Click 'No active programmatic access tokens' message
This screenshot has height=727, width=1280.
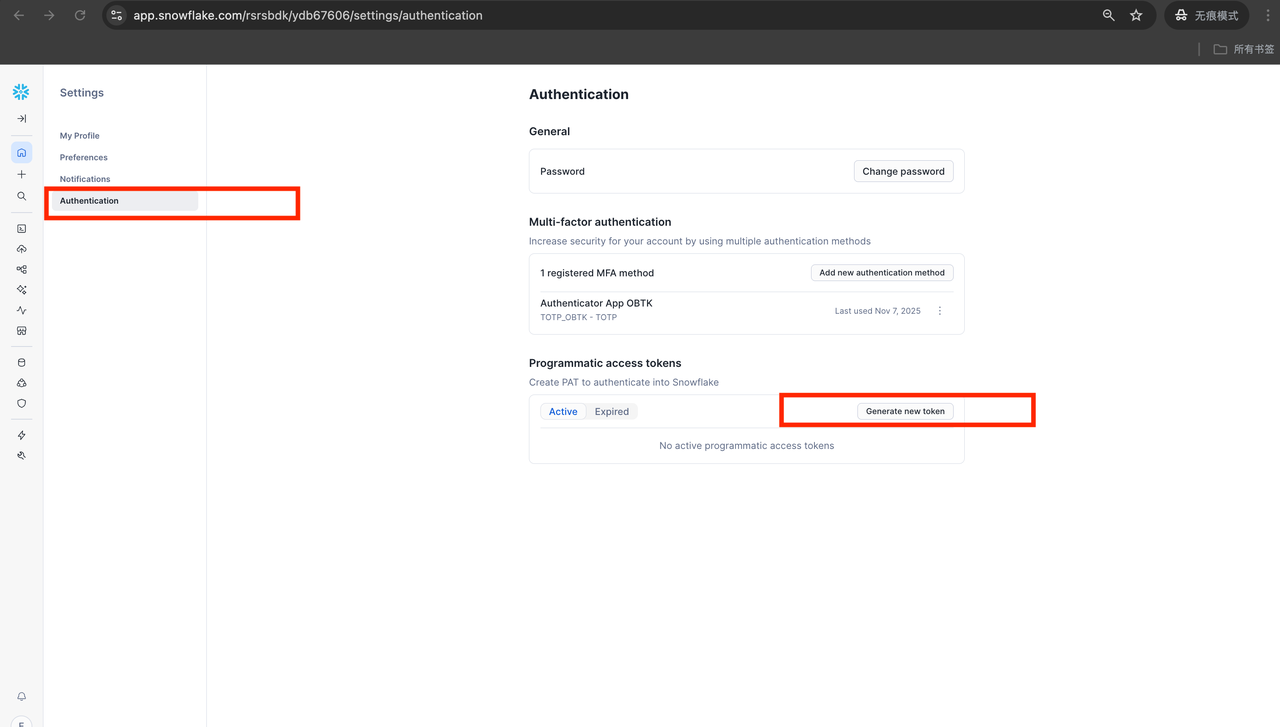(746, 446)
